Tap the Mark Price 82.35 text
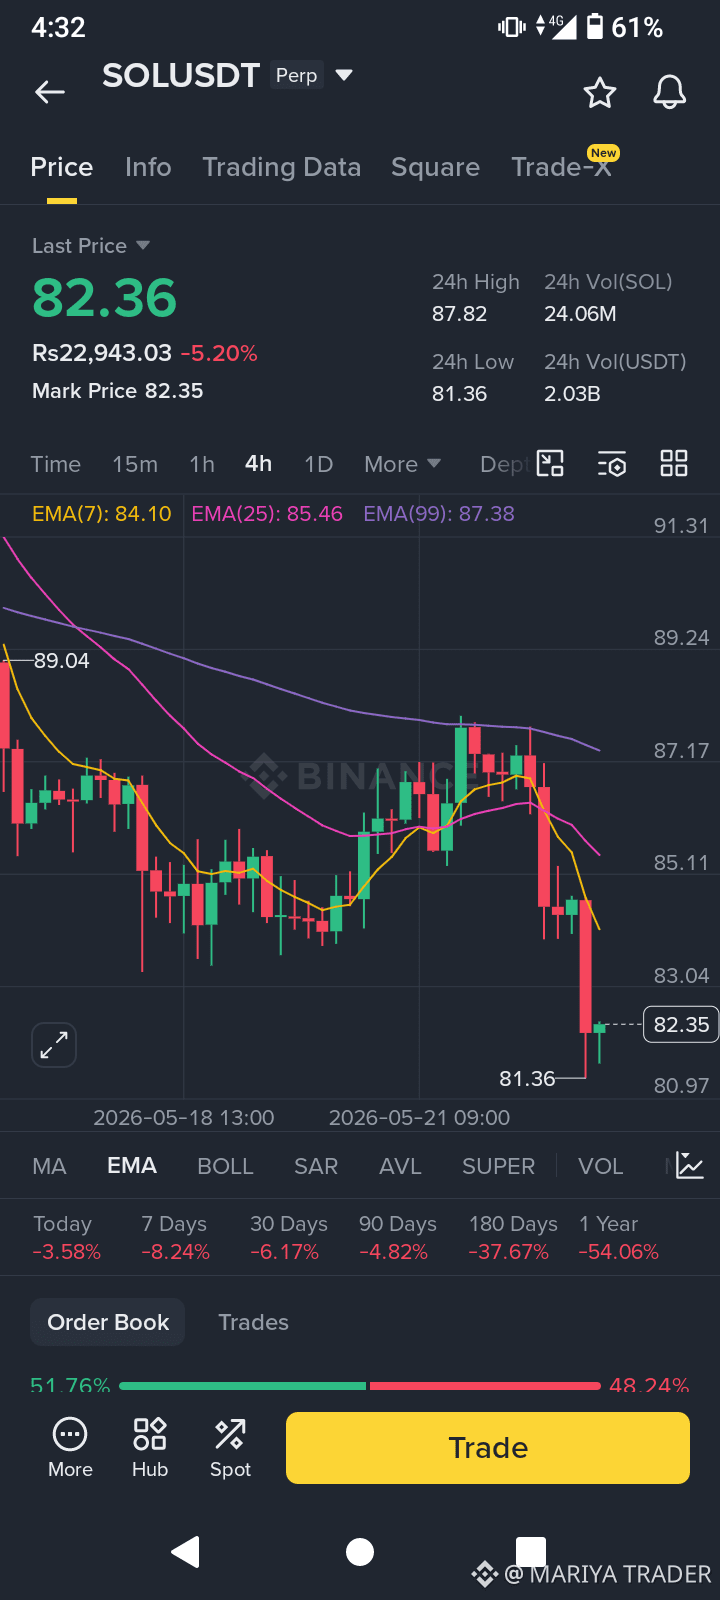 pos(117,391)
